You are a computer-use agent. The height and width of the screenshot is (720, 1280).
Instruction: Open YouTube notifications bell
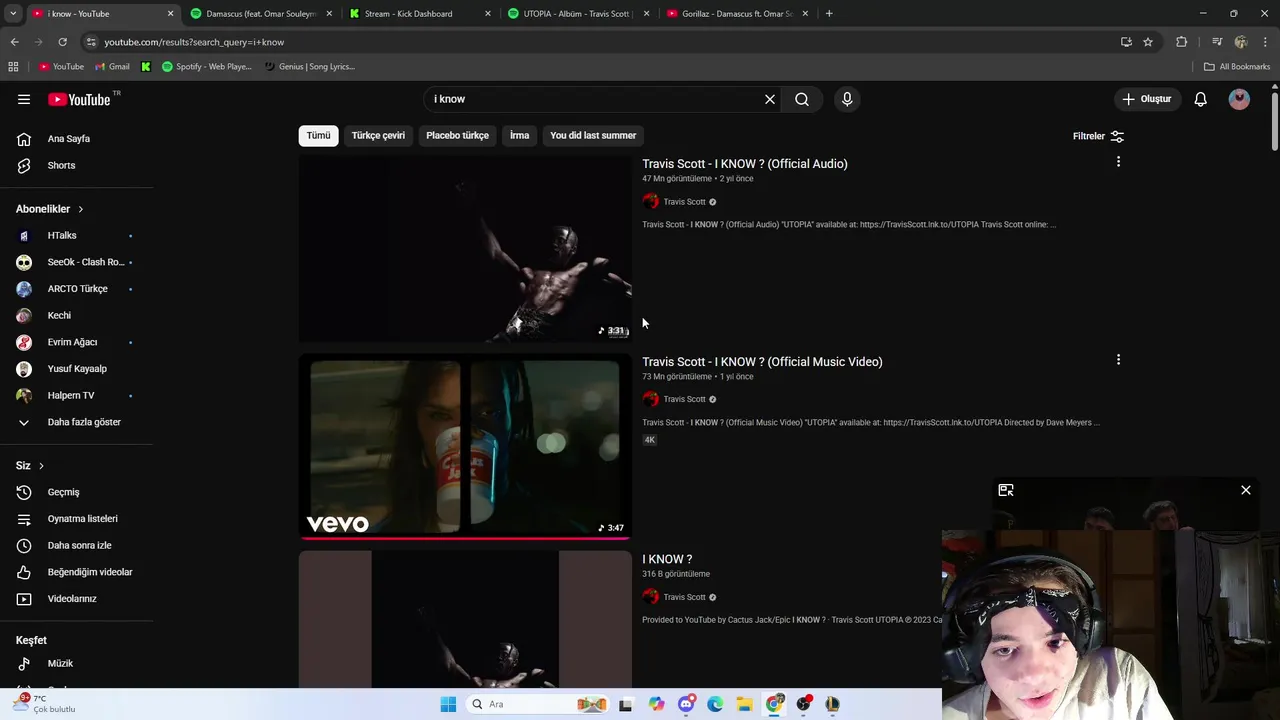coord(1201,99)
